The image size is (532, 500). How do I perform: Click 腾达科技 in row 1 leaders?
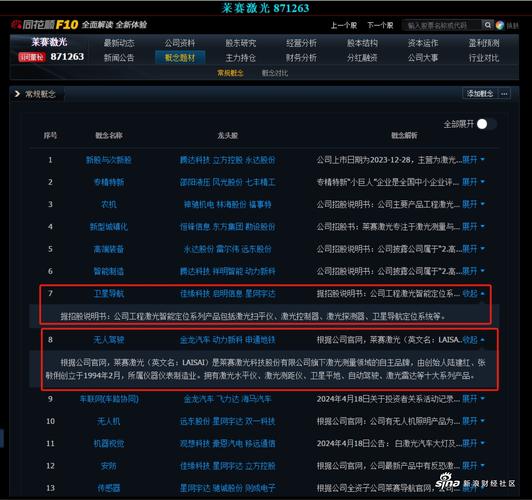[195, 160]
